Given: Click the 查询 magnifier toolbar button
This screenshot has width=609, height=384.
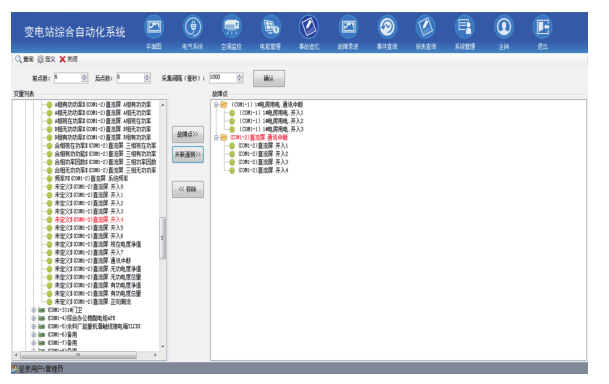Looking at the screenshot, I should (24, 59).
